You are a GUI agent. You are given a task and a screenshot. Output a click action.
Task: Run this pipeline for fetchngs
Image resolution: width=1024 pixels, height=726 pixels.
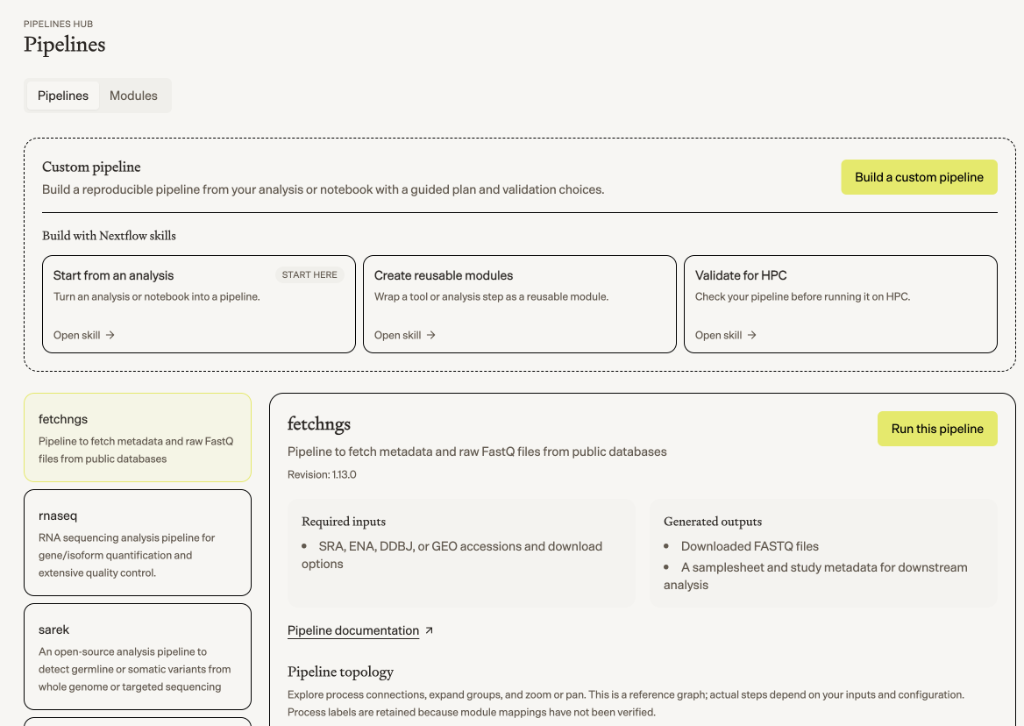[x=937, y=428]
